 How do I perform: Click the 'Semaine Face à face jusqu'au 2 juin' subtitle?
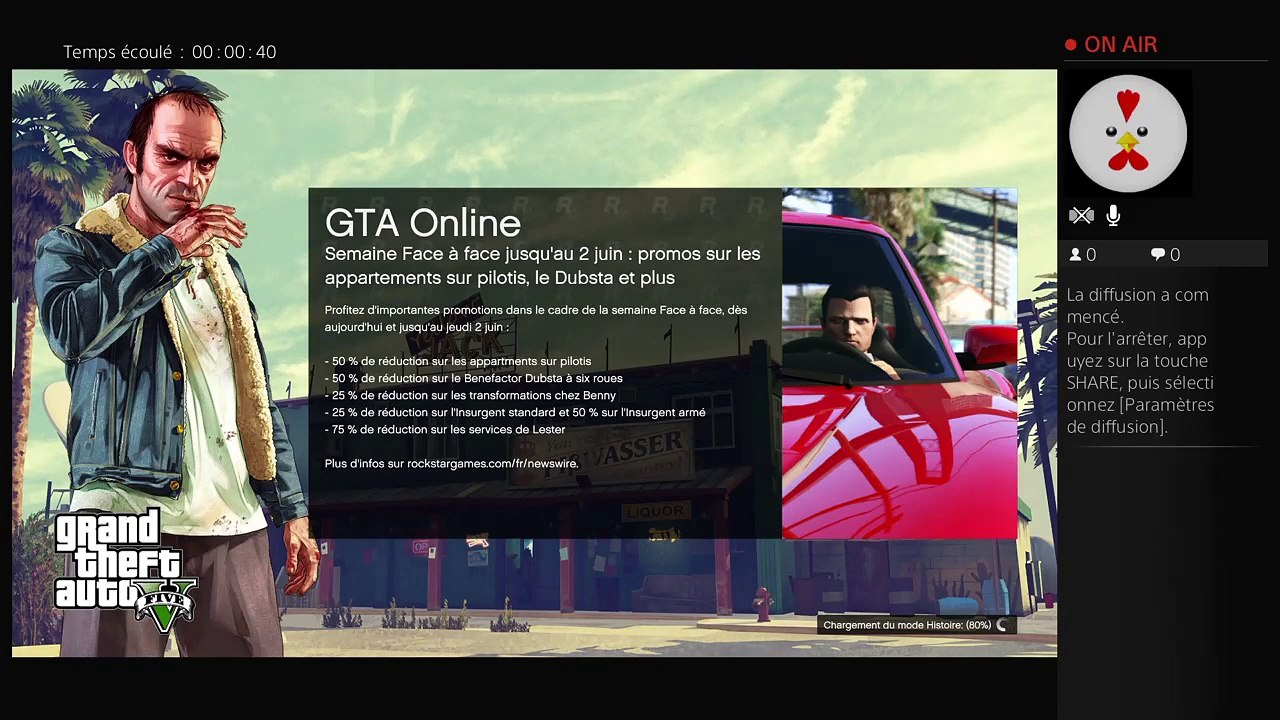[x=543, y=266]
